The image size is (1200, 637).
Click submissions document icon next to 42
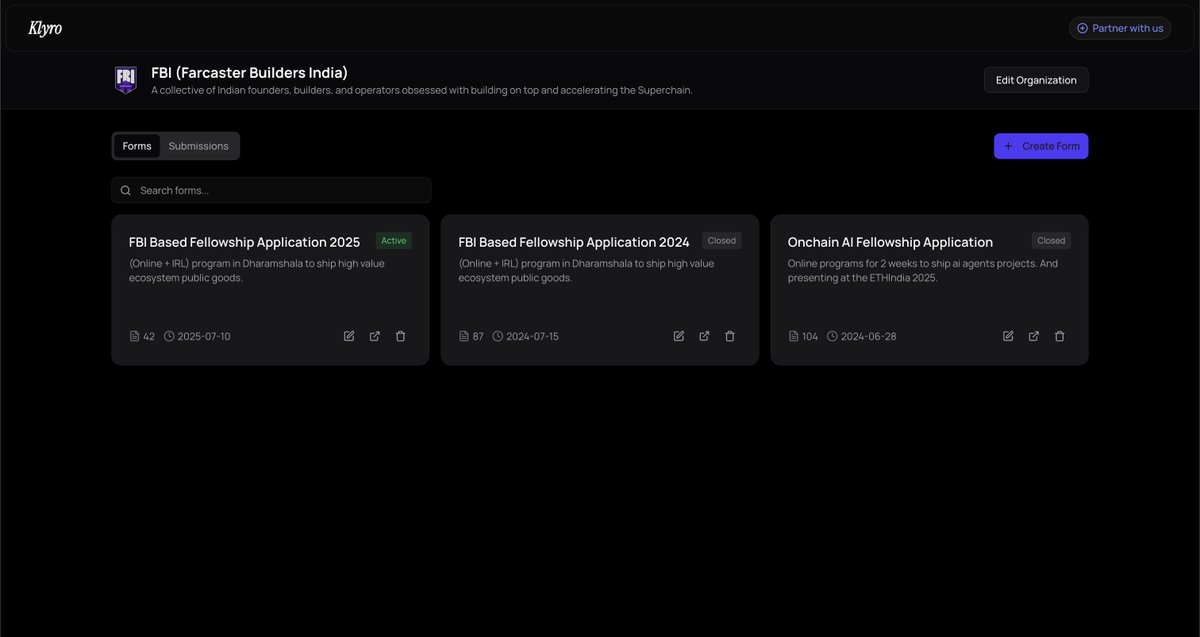134,336
